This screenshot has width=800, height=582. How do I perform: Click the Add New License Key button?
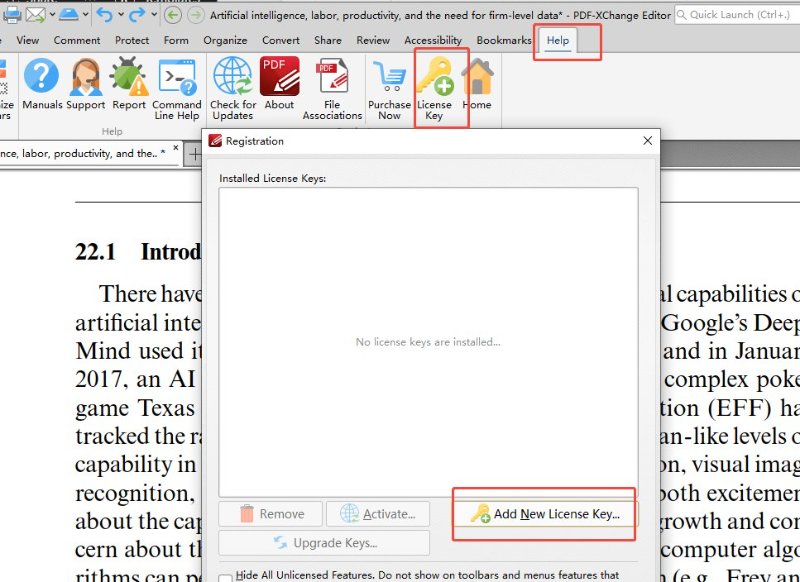point(545,514)
